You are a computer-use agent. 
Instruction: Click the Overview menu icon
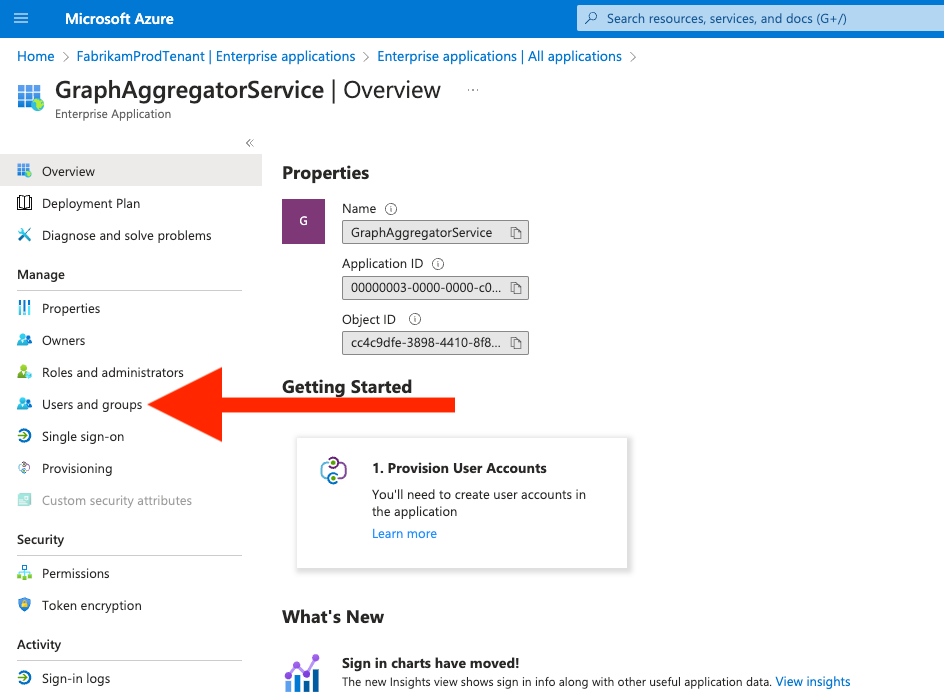pos(24,170)
